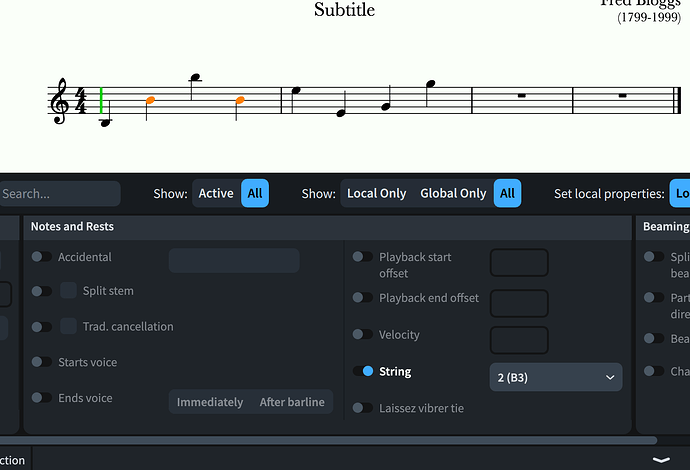Switch the first Show filter to Active
This screenshot has height=470, width=690.
(216, 193)
